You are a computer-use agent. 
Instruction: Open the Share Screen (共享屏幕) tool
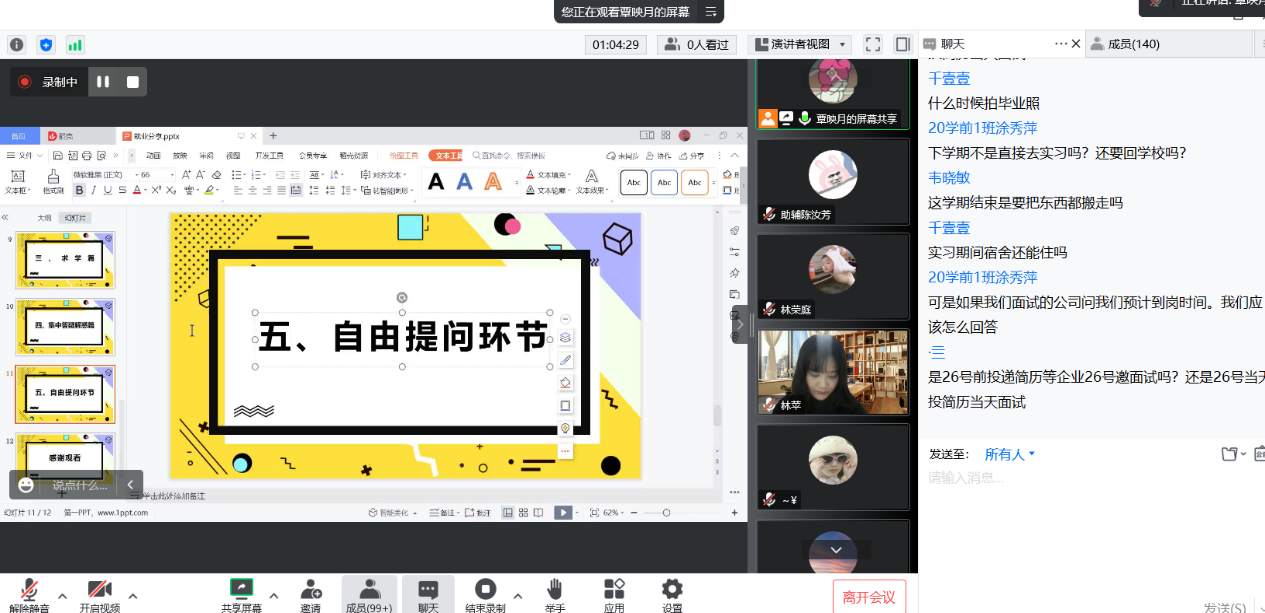(241, 594)
